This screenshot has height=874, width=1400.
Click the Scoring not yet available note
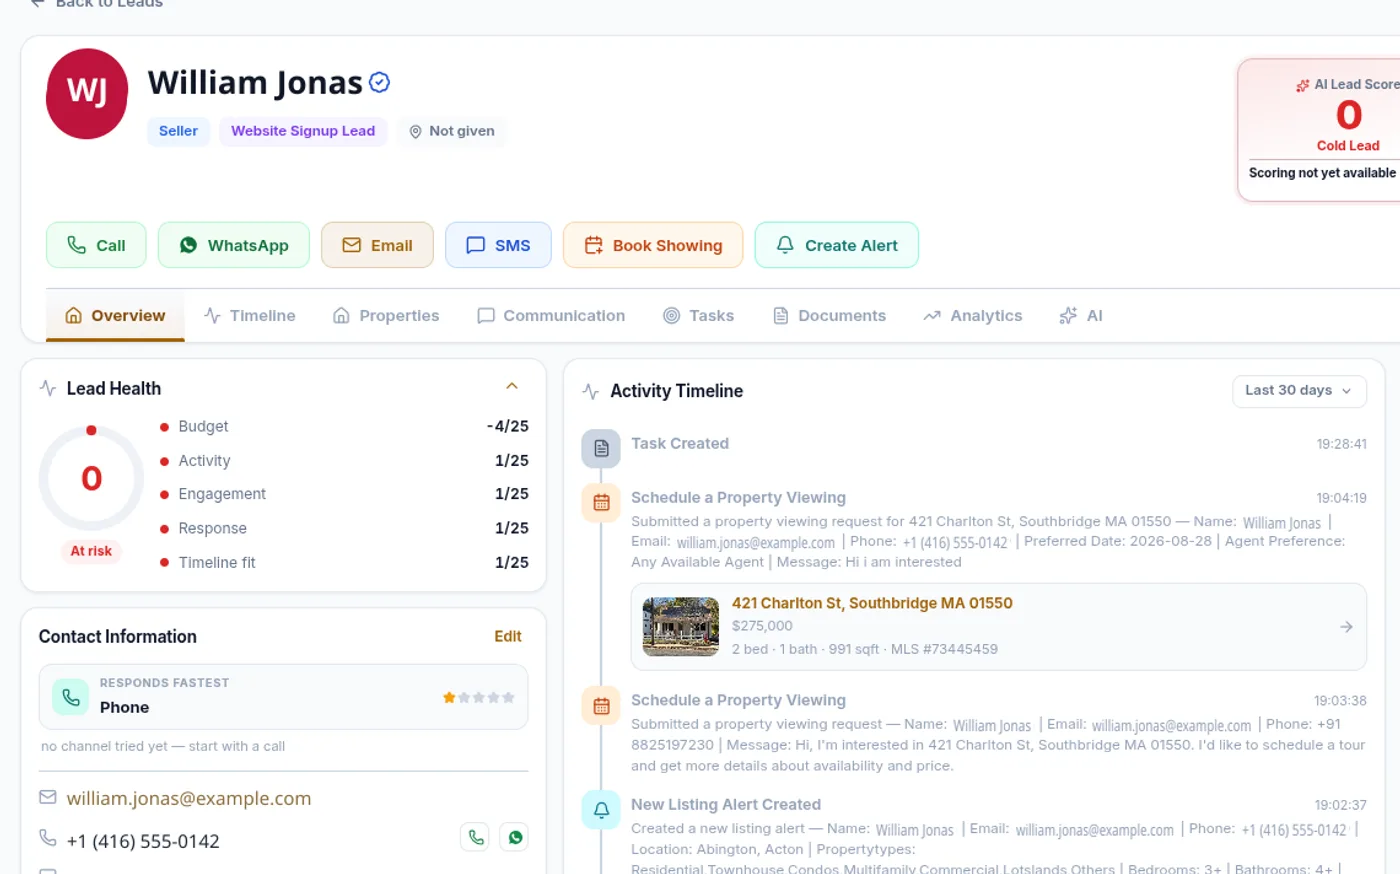coord(1322,173)
